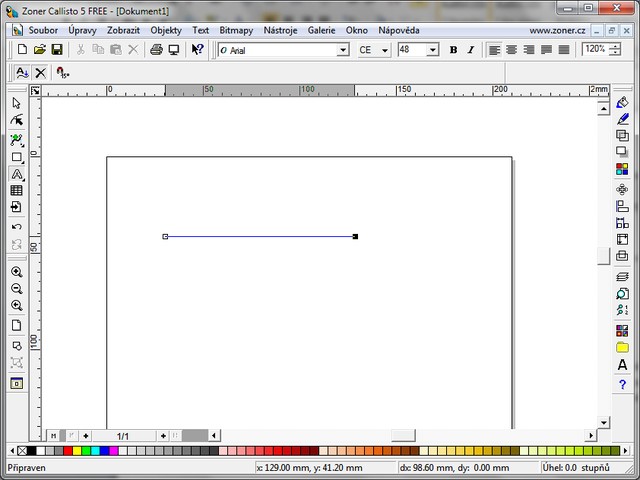Toggle italic formatting
The height and width of the screenshot is (480, 640).
[471, 50]
